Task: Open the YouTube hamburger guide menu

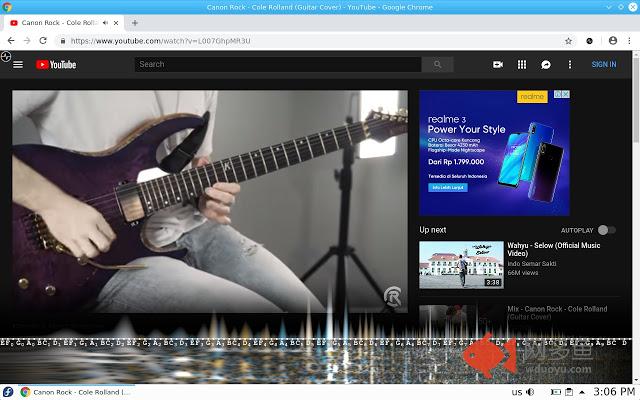Action: 18,64
